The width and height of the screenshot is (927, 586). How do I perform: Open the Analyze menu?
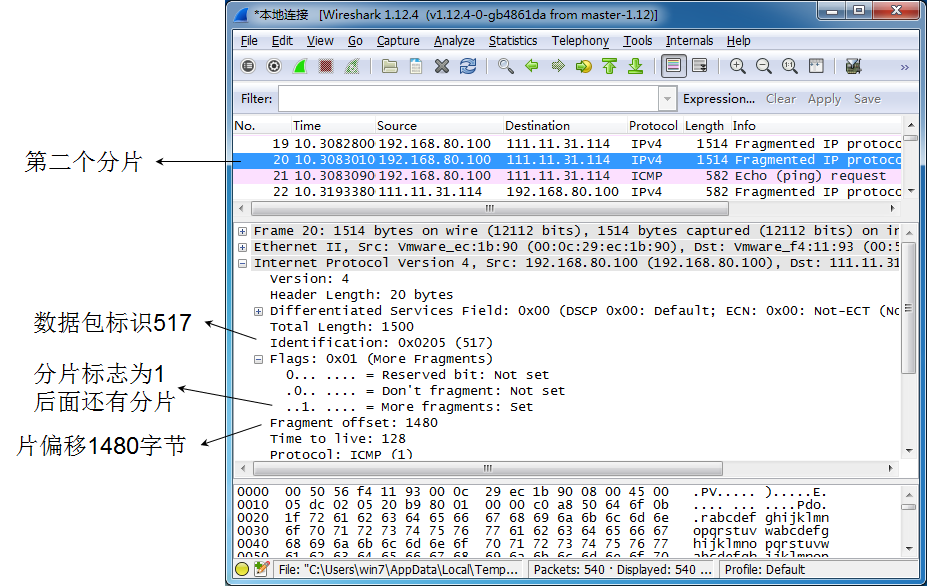[454, 41]
